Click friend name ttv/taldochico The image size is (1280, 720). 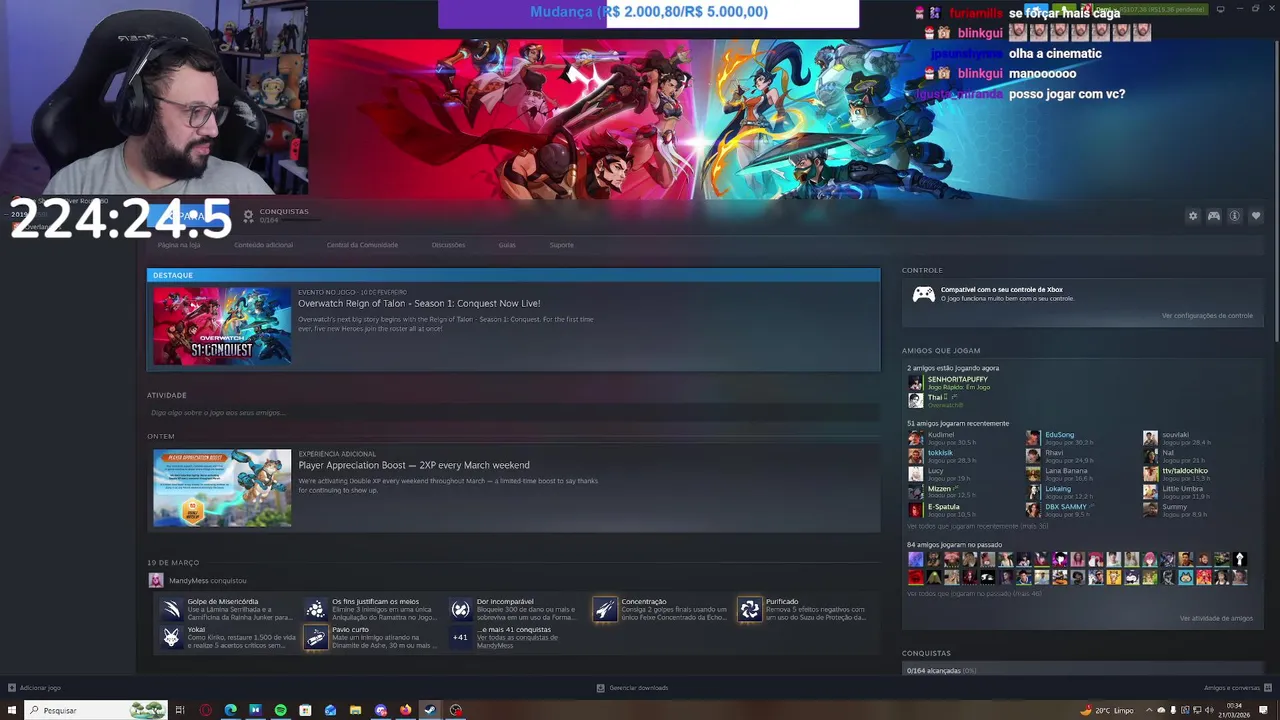click(1185, 471)
